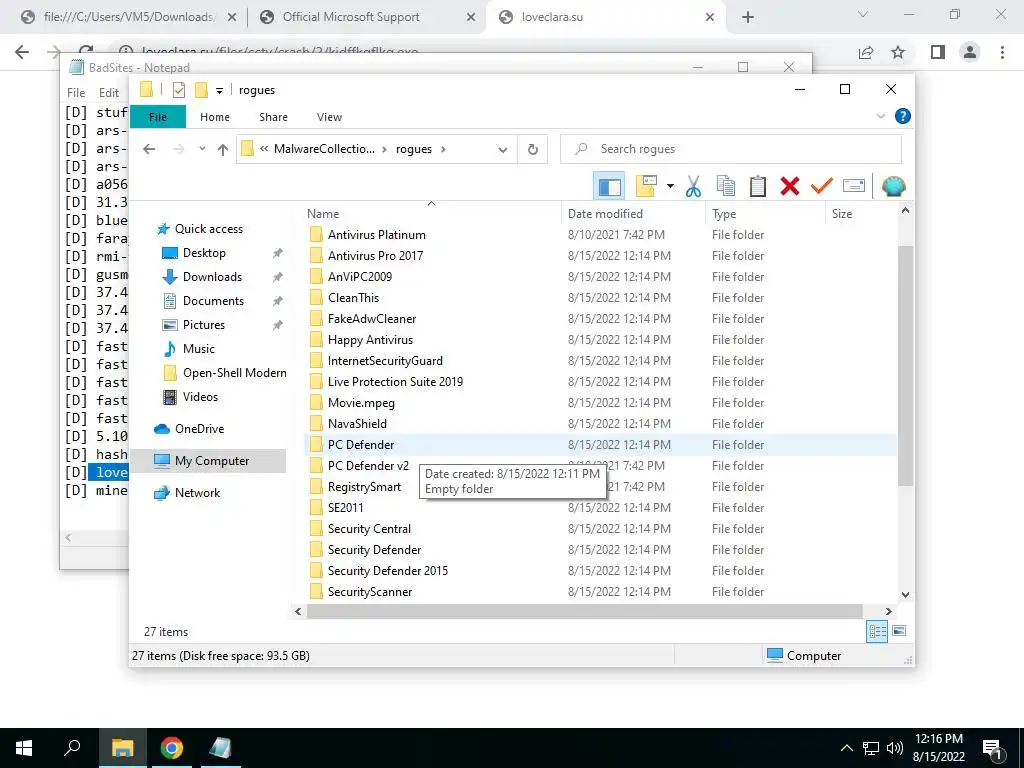The width and height of the screenshot is (1024, 768).
Task: Click the vertical scrollbar in file list
Action: [x=905, y=366]
